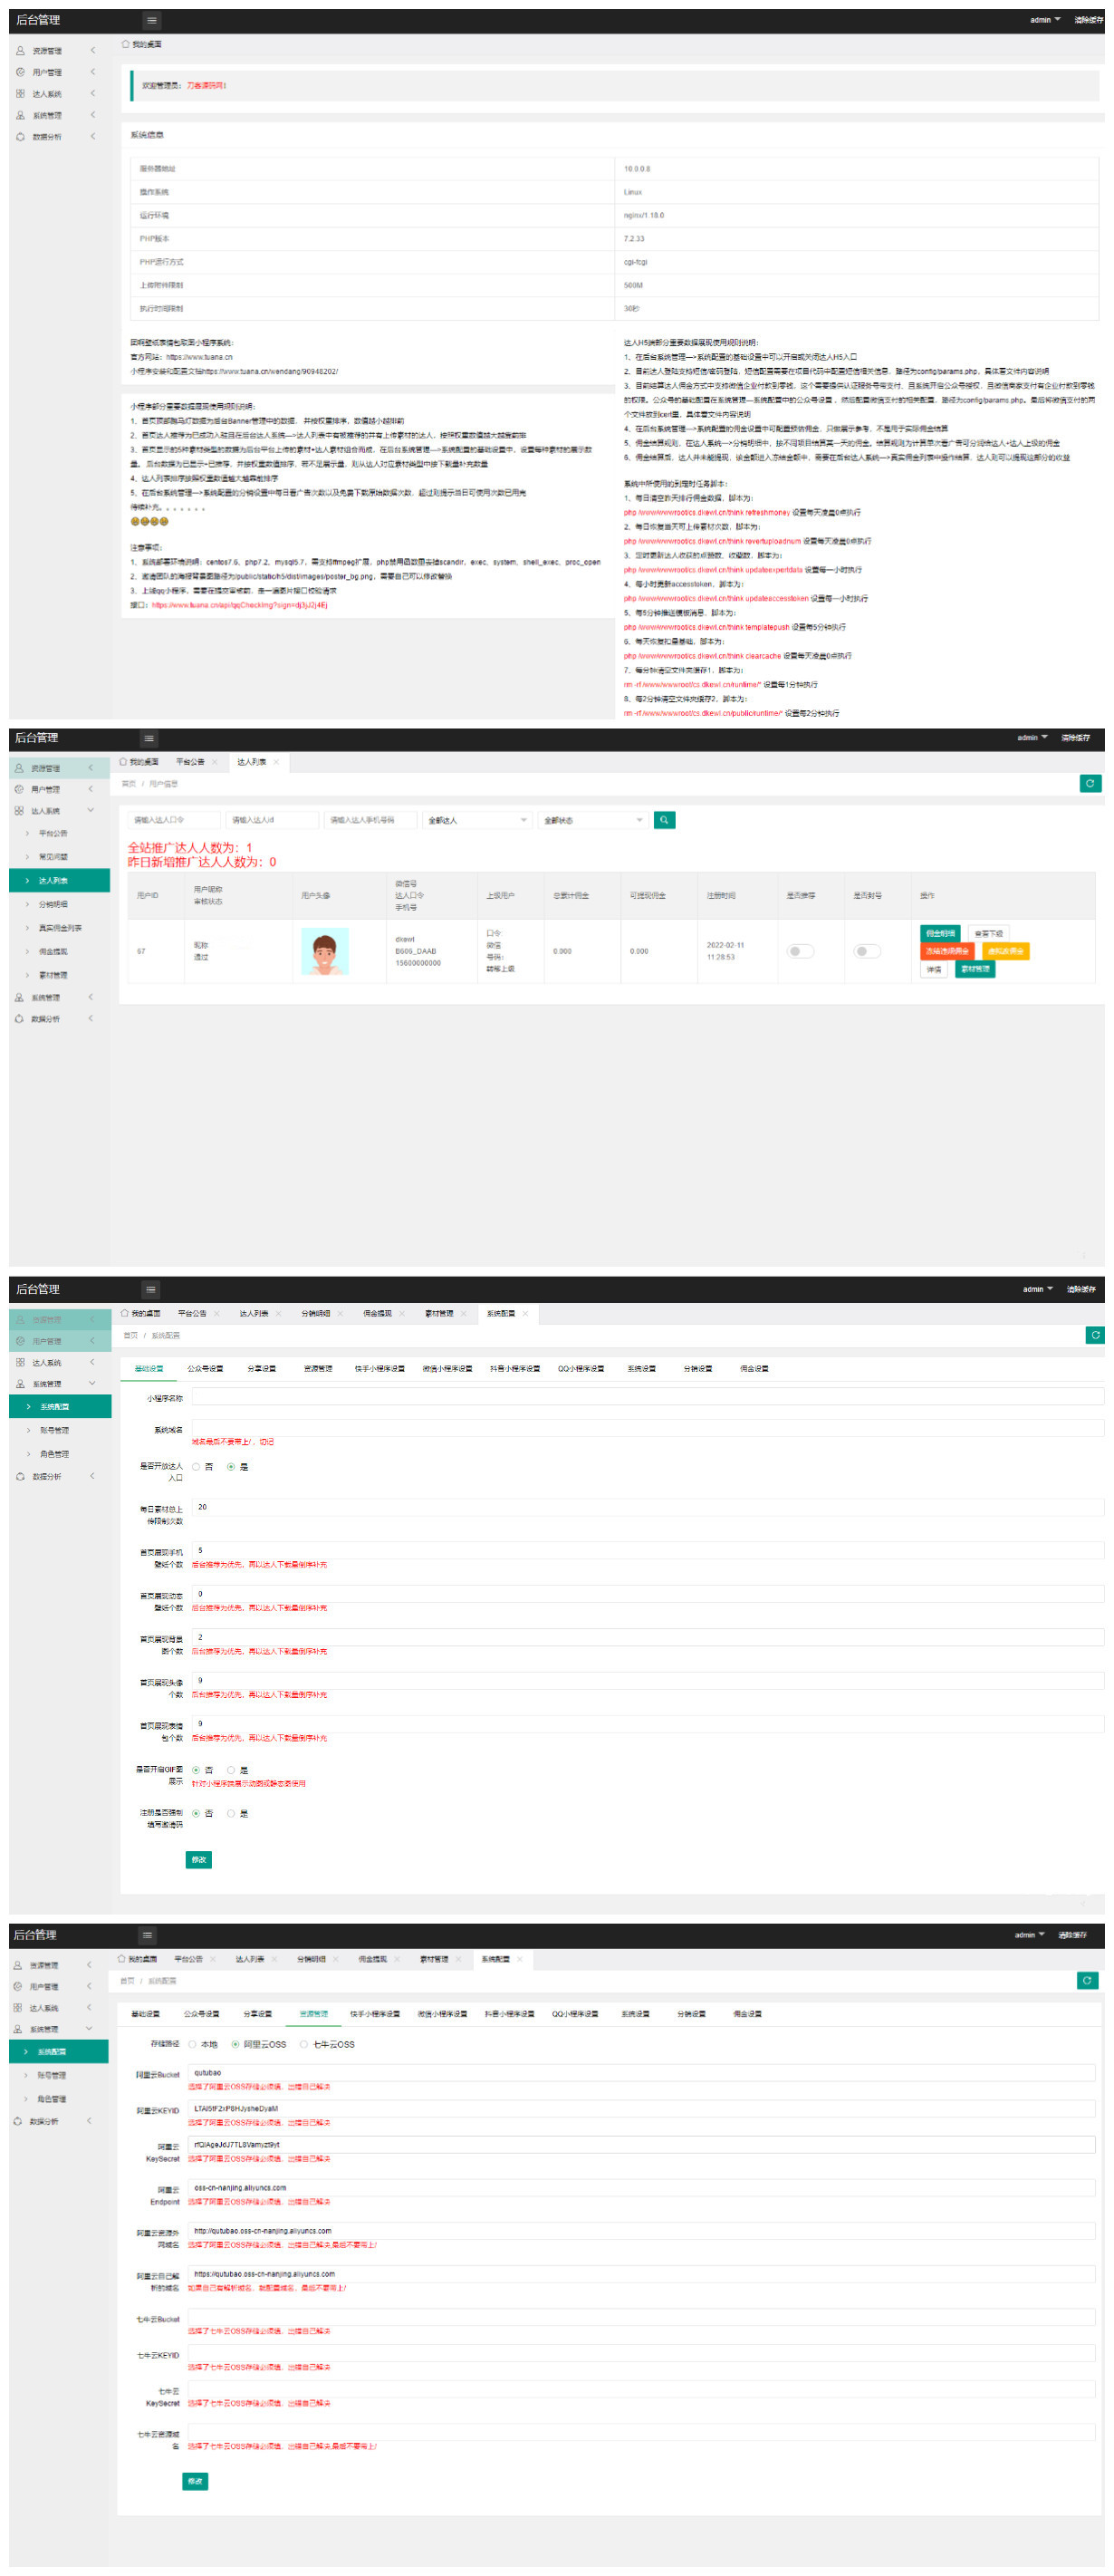Click the 数据分析 sidebar icon in the top dashboard
The height and width of the screenshot is (2576, 1114).
click(20, 137)
